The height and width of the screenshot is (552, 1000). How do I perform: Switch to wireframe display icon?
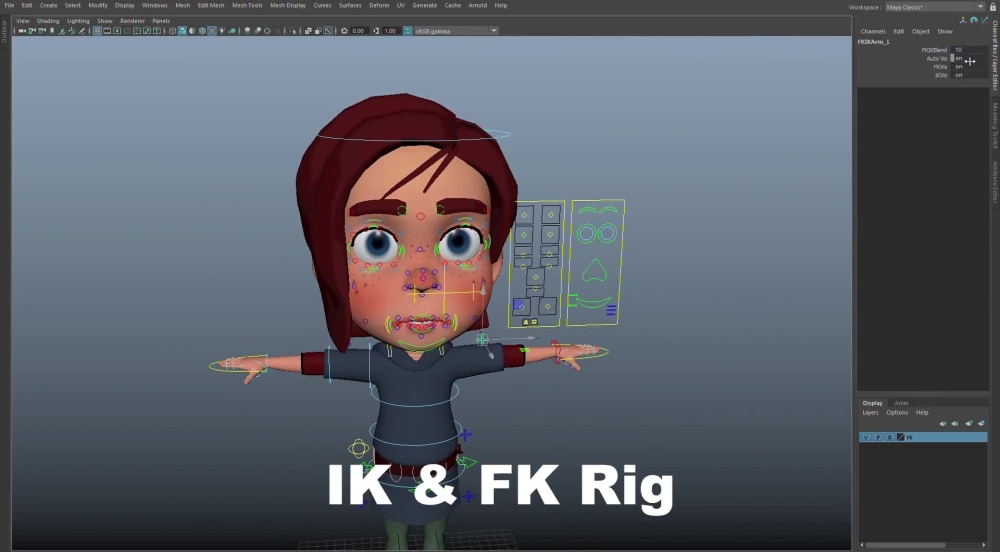pyautogui.click(x=172, y=31)
